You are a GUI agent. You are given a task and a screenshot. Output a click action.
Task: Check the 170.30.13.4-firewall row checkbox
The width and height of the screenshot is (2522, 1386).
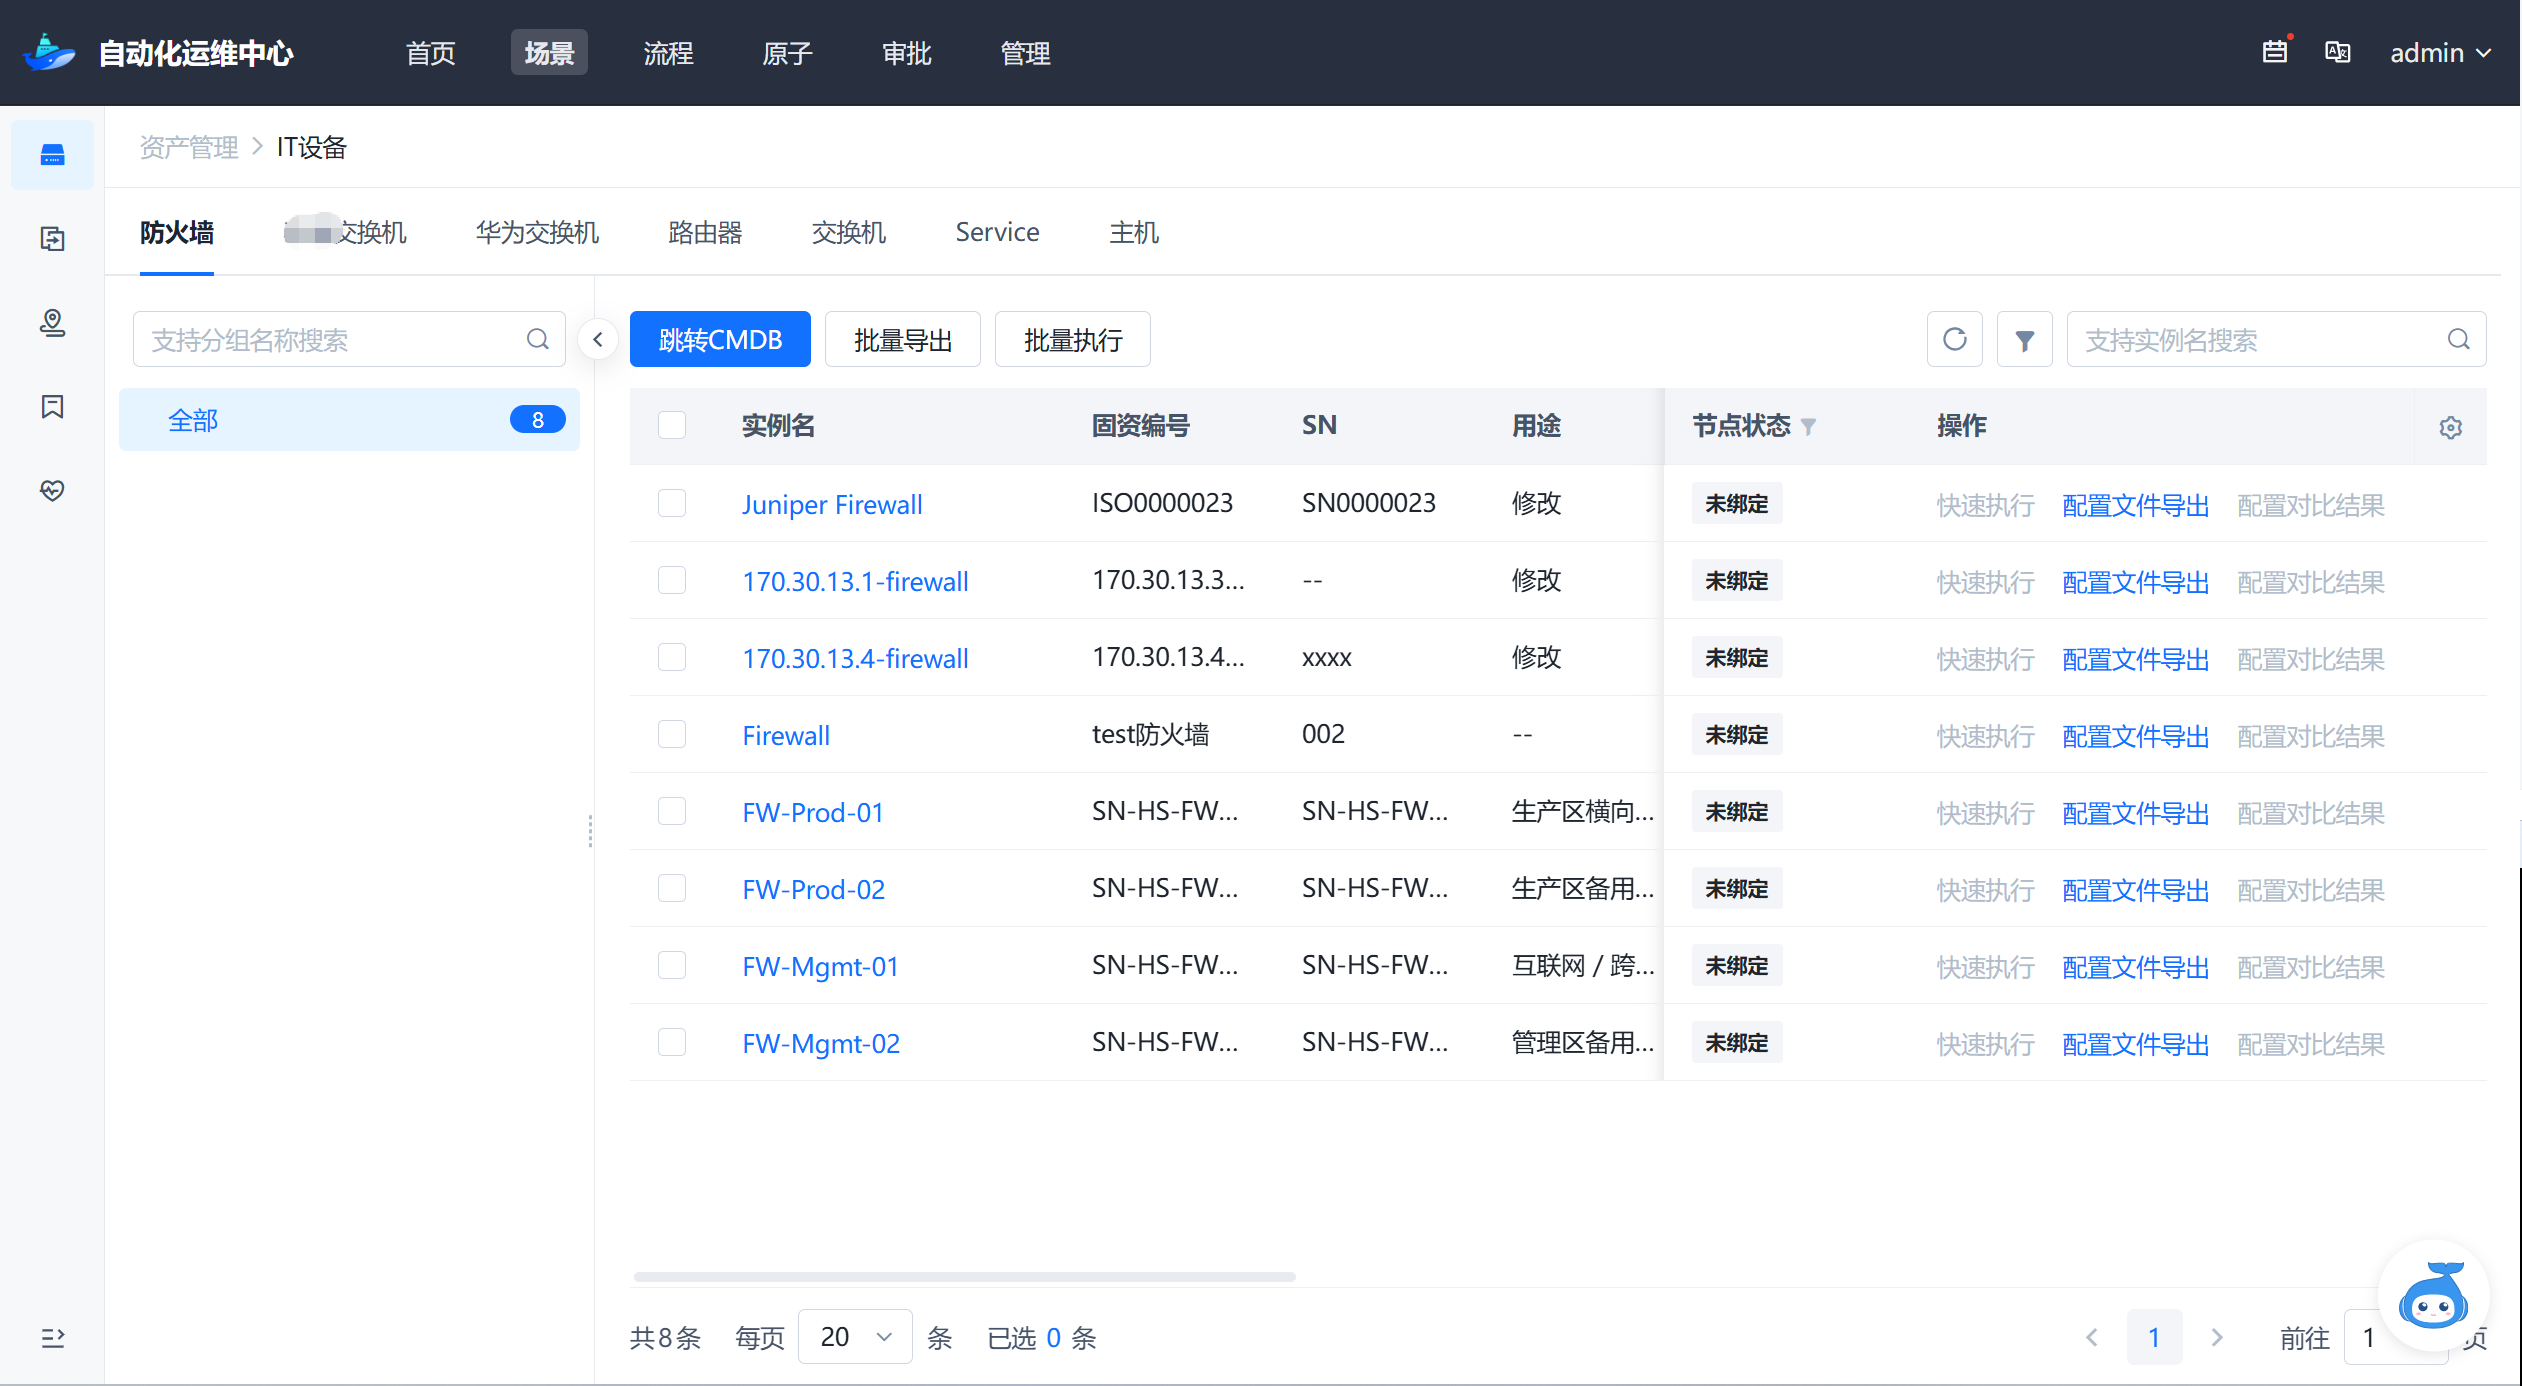pyautogui.click(x=672, y=657)
